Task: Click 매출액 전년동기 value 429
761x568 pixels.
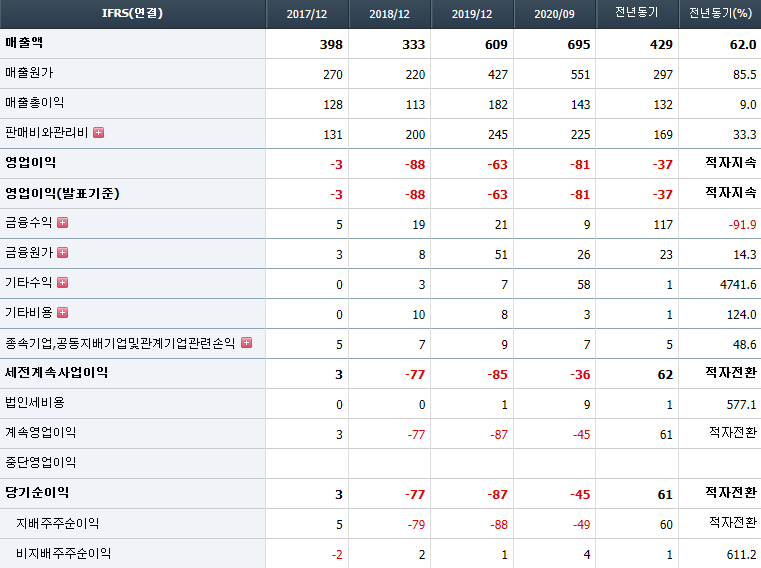Action: click(661, 45)
